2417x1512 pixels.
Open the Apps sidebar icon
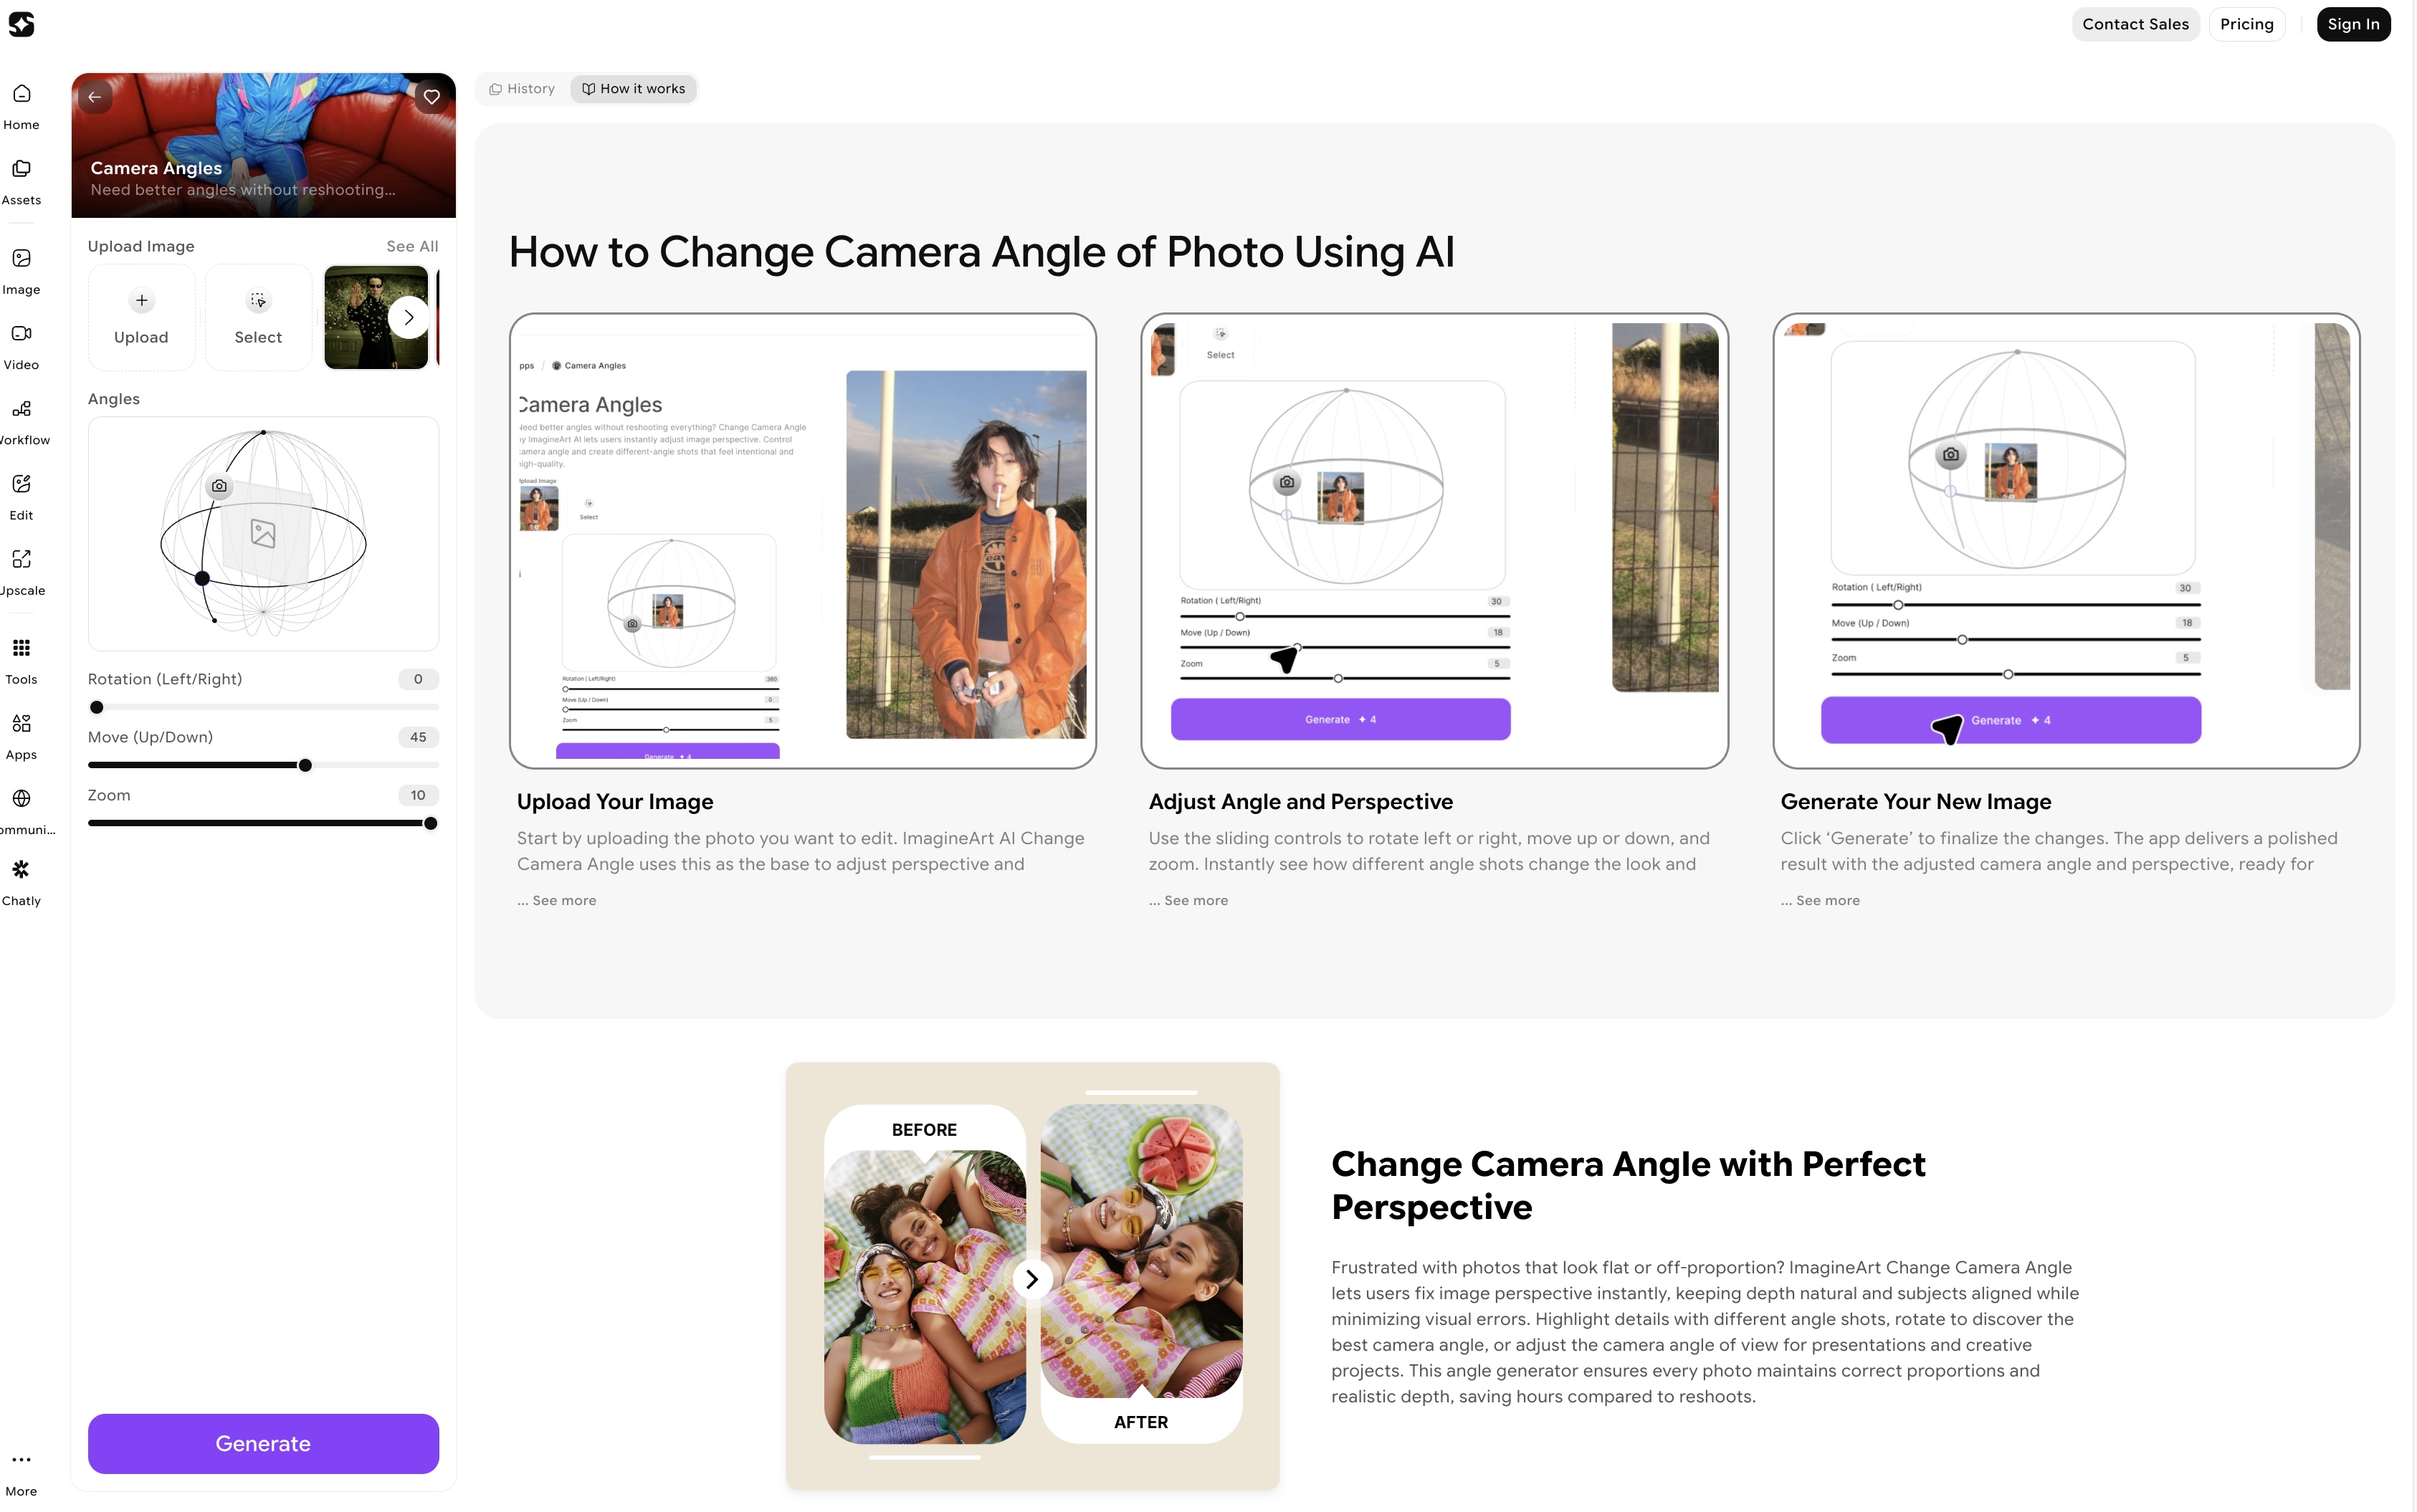tap(21, 736)
